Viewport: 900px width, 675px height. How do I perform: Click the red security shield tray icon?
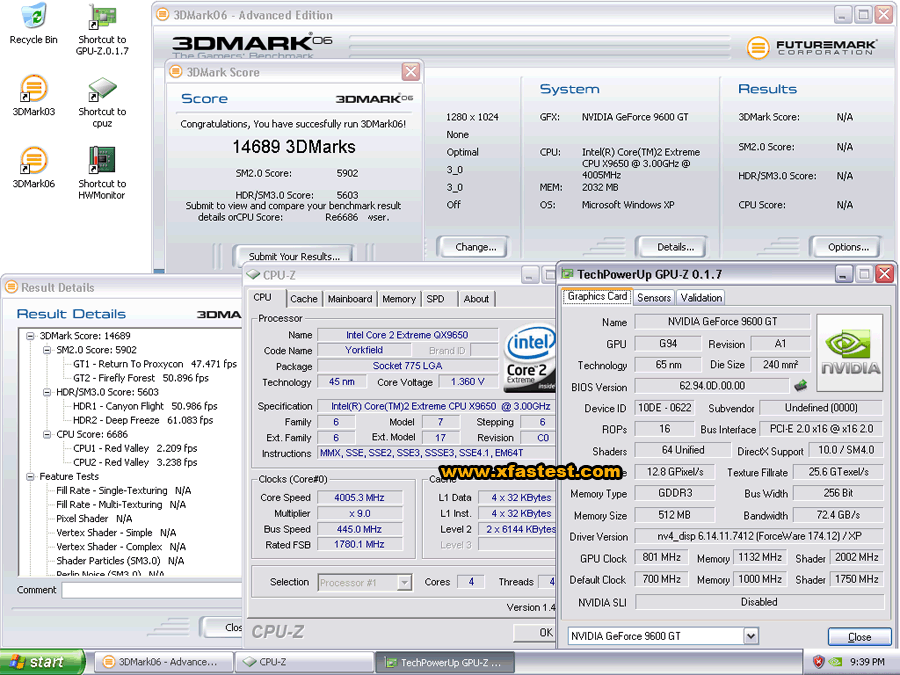(818, 662)
